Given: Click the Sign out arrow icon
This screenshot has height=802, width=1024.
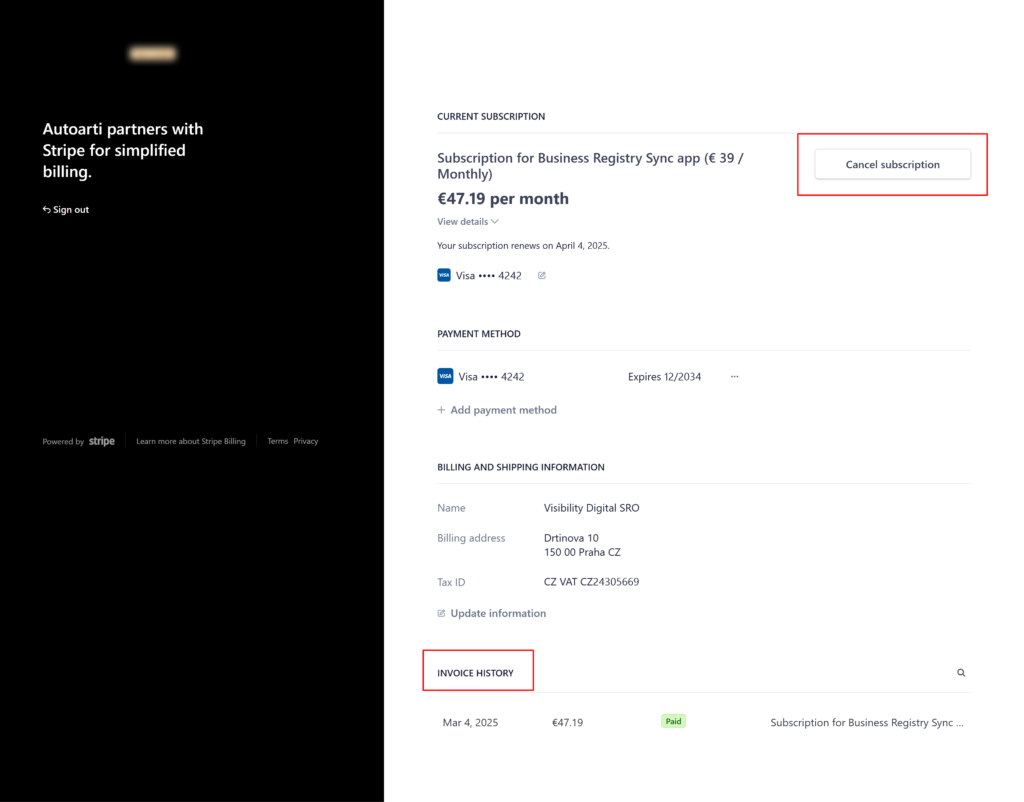Looking at the screenshot, I should pyautogui.click(x=46, y=210).
